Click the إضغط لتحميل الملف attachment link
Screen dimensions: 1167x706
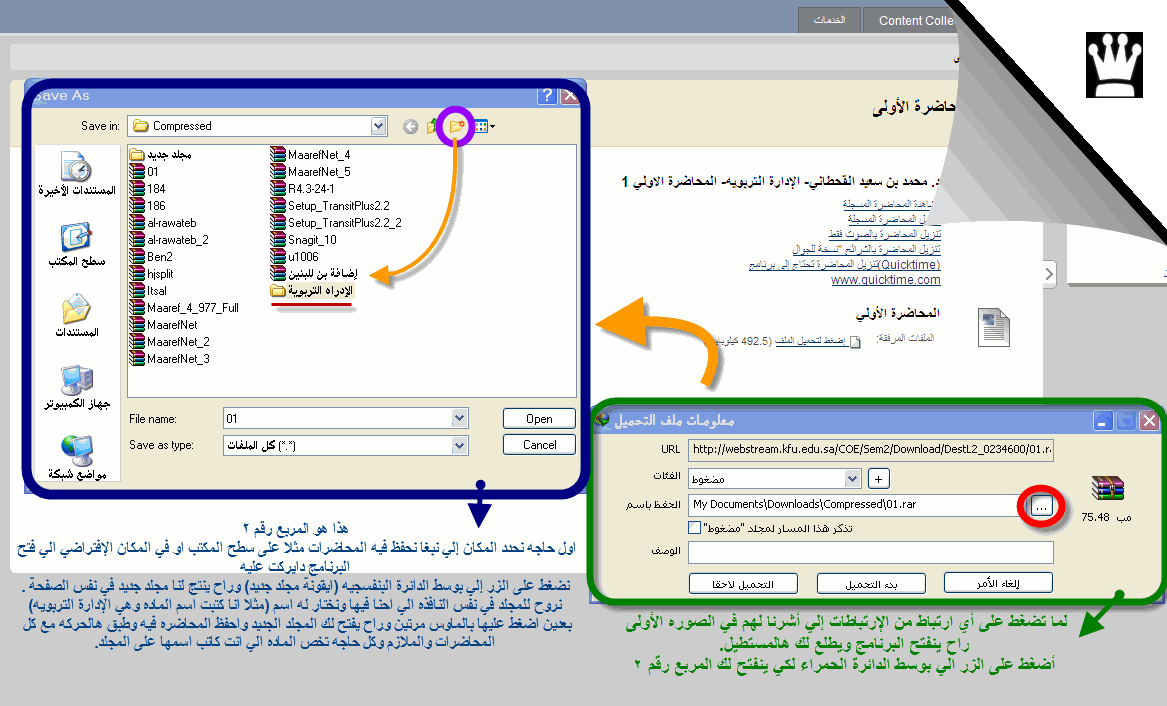click(x=810, y=341)
